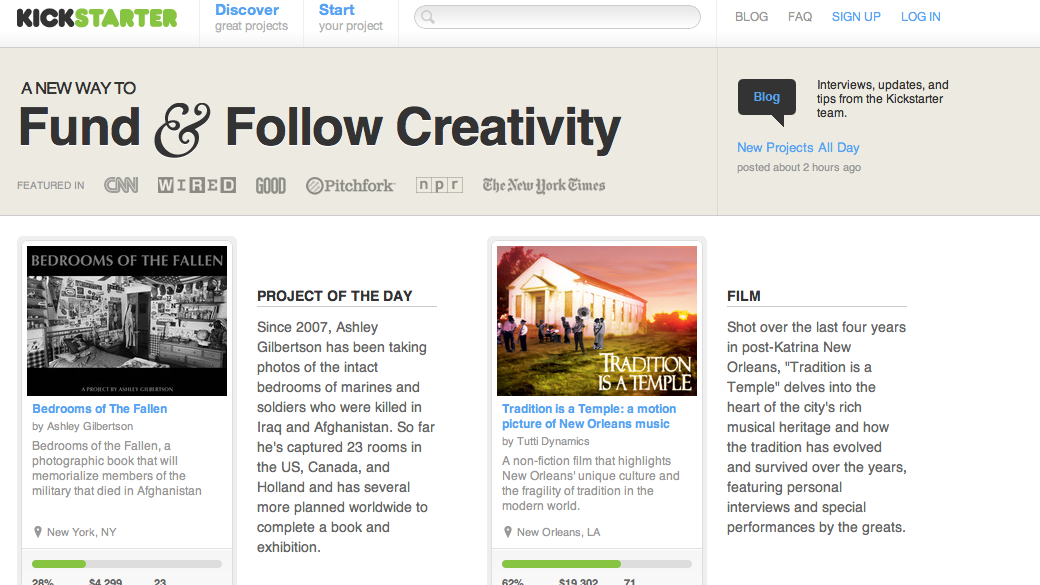Open the Blog speech bubble icon

(767, 101)
